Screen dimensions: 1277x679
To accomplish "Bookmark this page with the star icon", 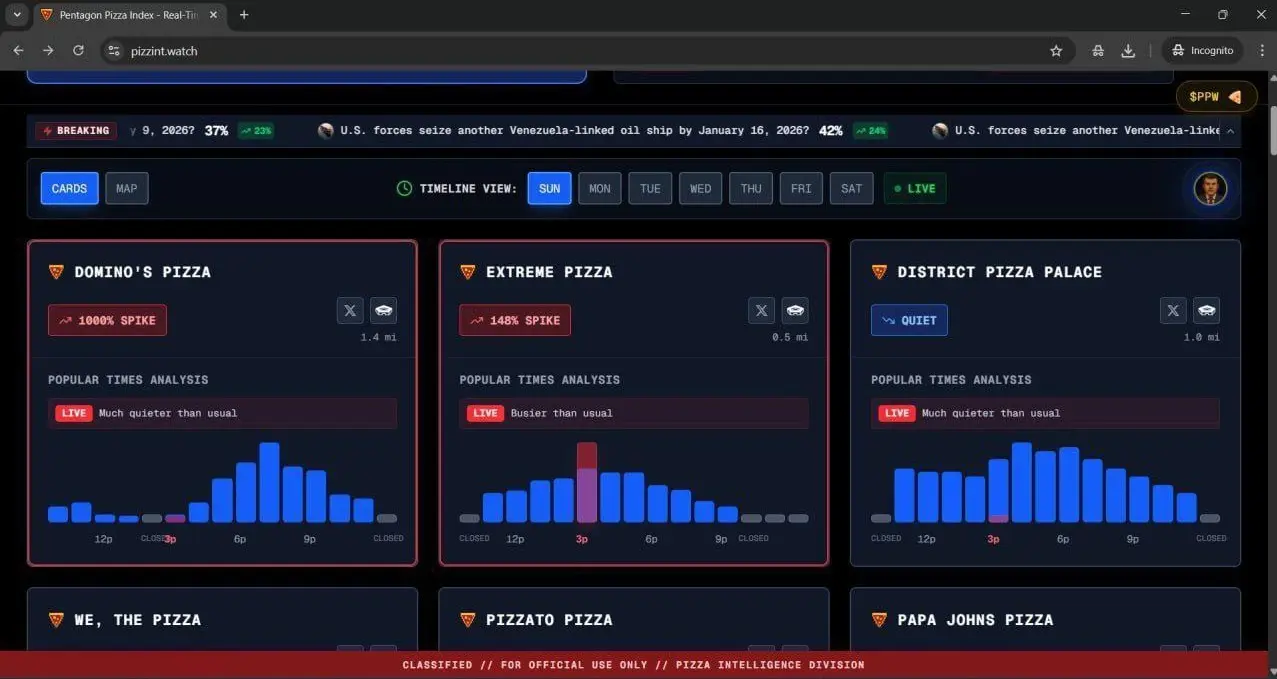I will [x=1056, y=51].
